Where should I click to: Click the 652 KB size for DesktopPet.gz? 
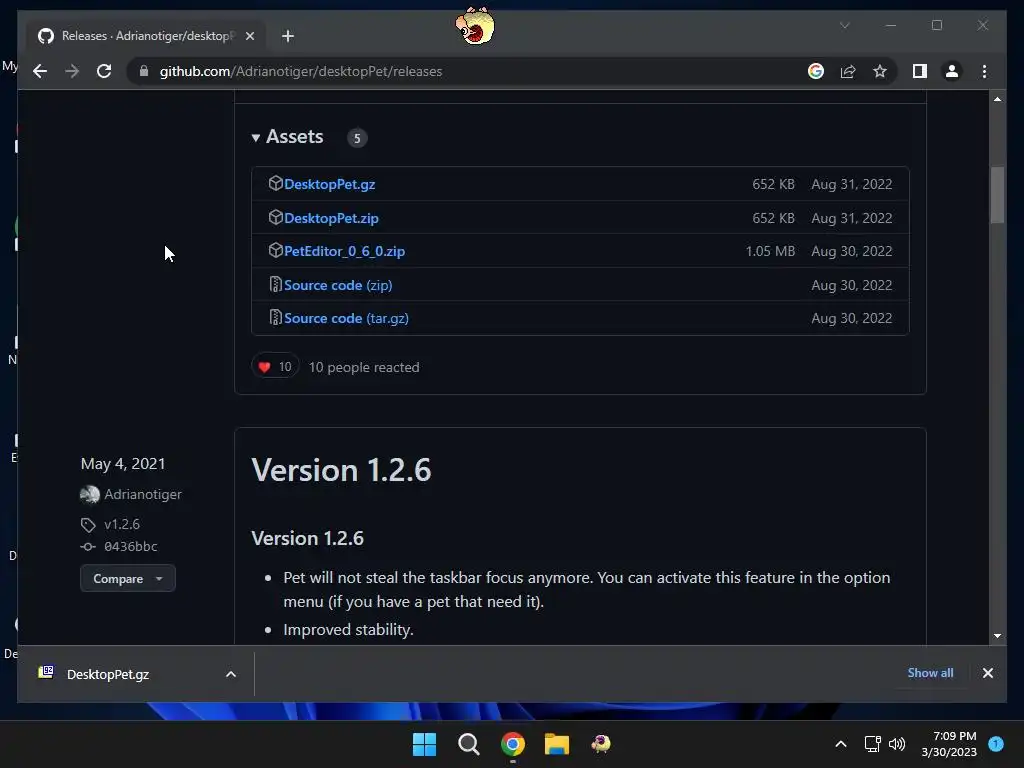773,184
